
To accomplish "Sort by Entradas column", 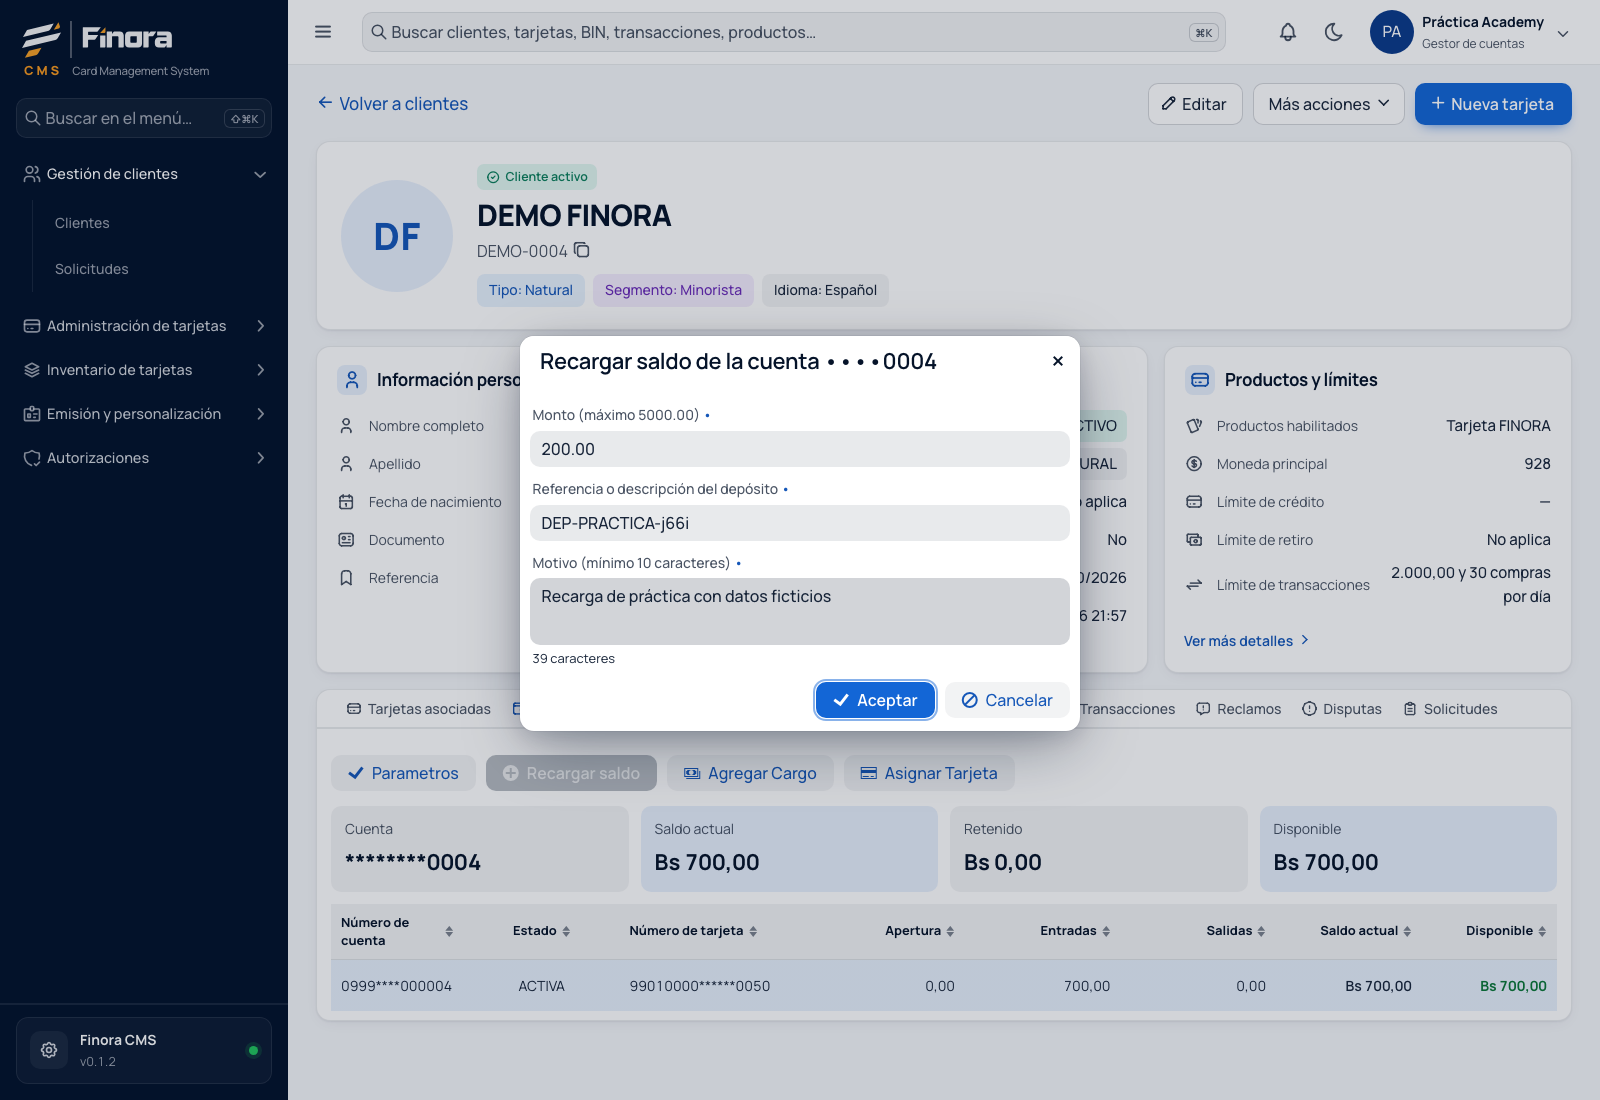I will [1106, 931].
